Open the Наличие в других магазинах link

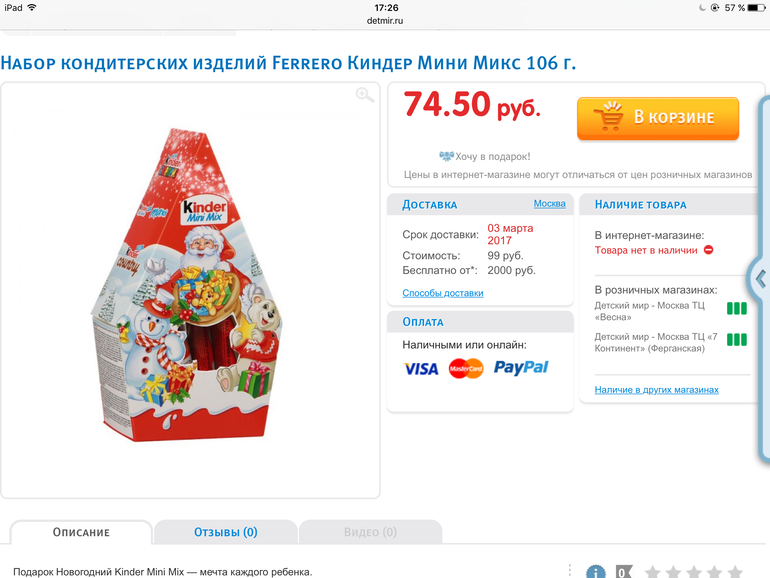point(657,390)
